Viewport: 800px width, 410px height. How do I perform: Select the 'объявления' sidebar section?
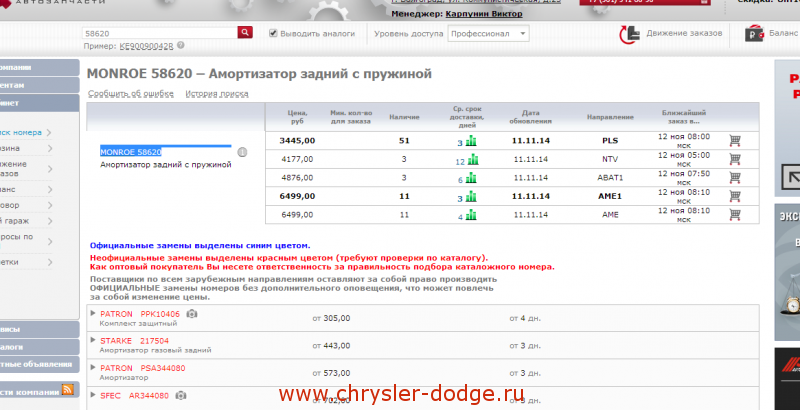(x=39, y=364)
